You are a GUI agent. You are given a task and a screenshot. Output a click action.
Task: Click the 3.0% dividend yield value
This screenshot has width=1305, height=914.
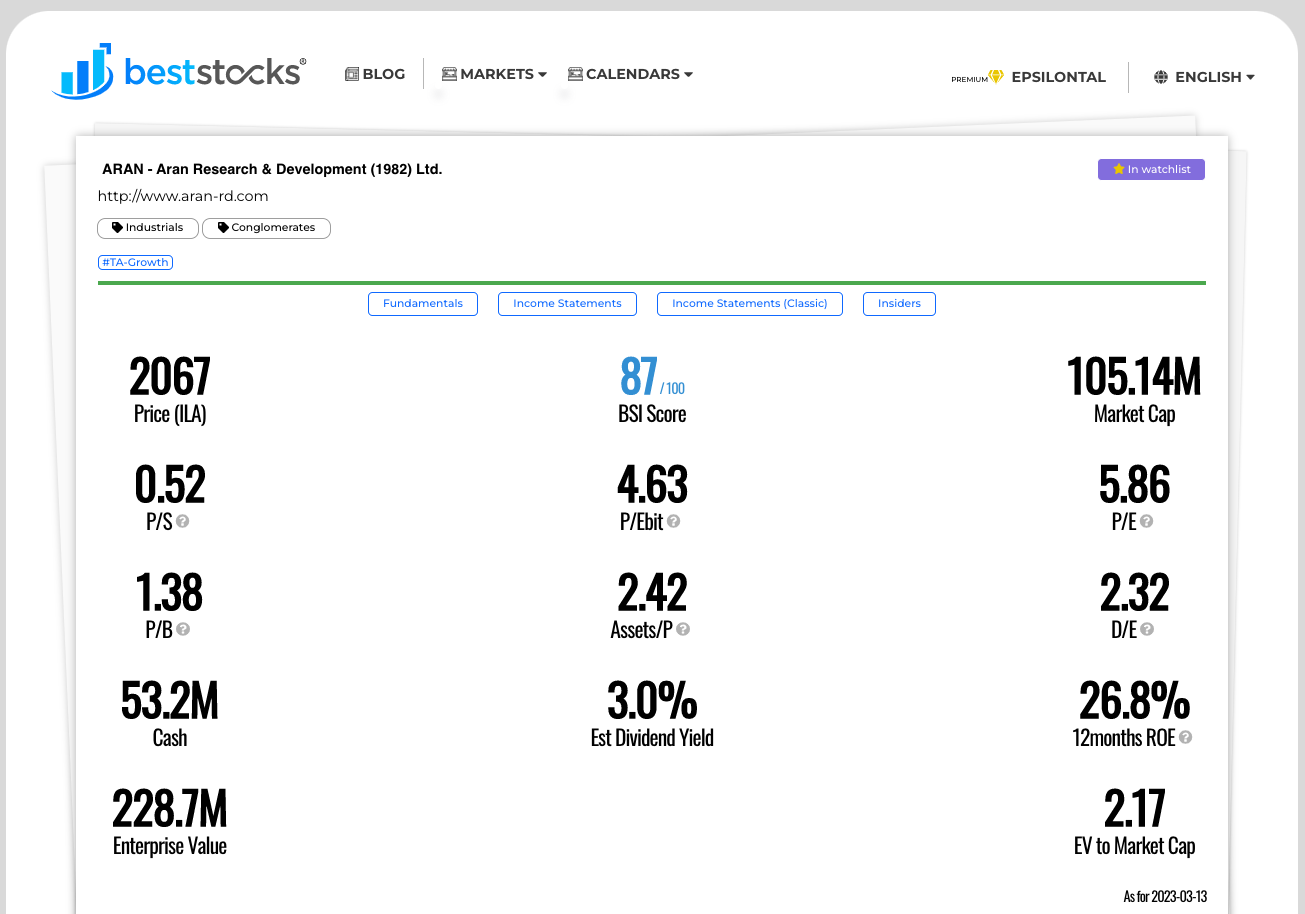click(x=652, y=701)
